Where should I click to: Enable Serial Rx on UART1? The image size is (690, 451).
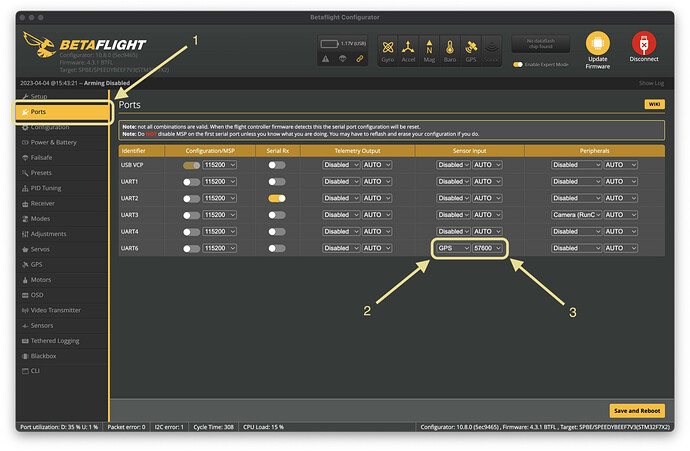[x=277, y=182]
